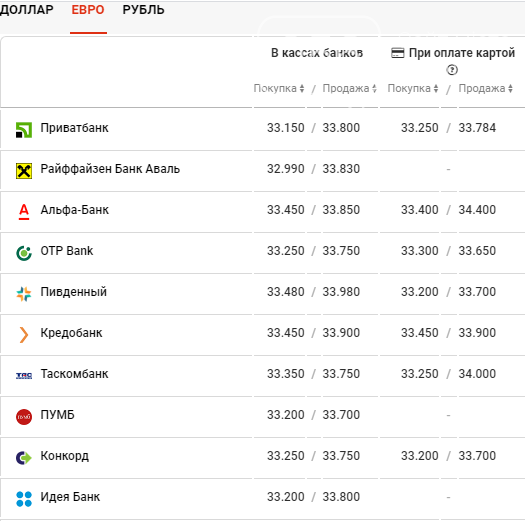The image size is (525, 521).
Task: Click the Приватбанк green logo icon
Action: click(x=24, y=130)
